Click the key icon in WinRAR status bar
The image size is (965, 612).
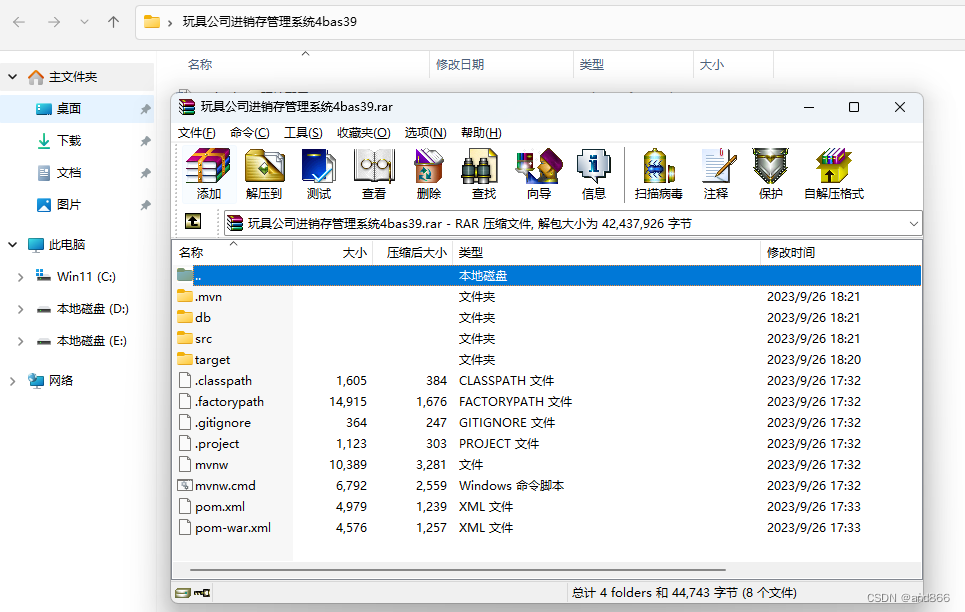tap(202, 593)
